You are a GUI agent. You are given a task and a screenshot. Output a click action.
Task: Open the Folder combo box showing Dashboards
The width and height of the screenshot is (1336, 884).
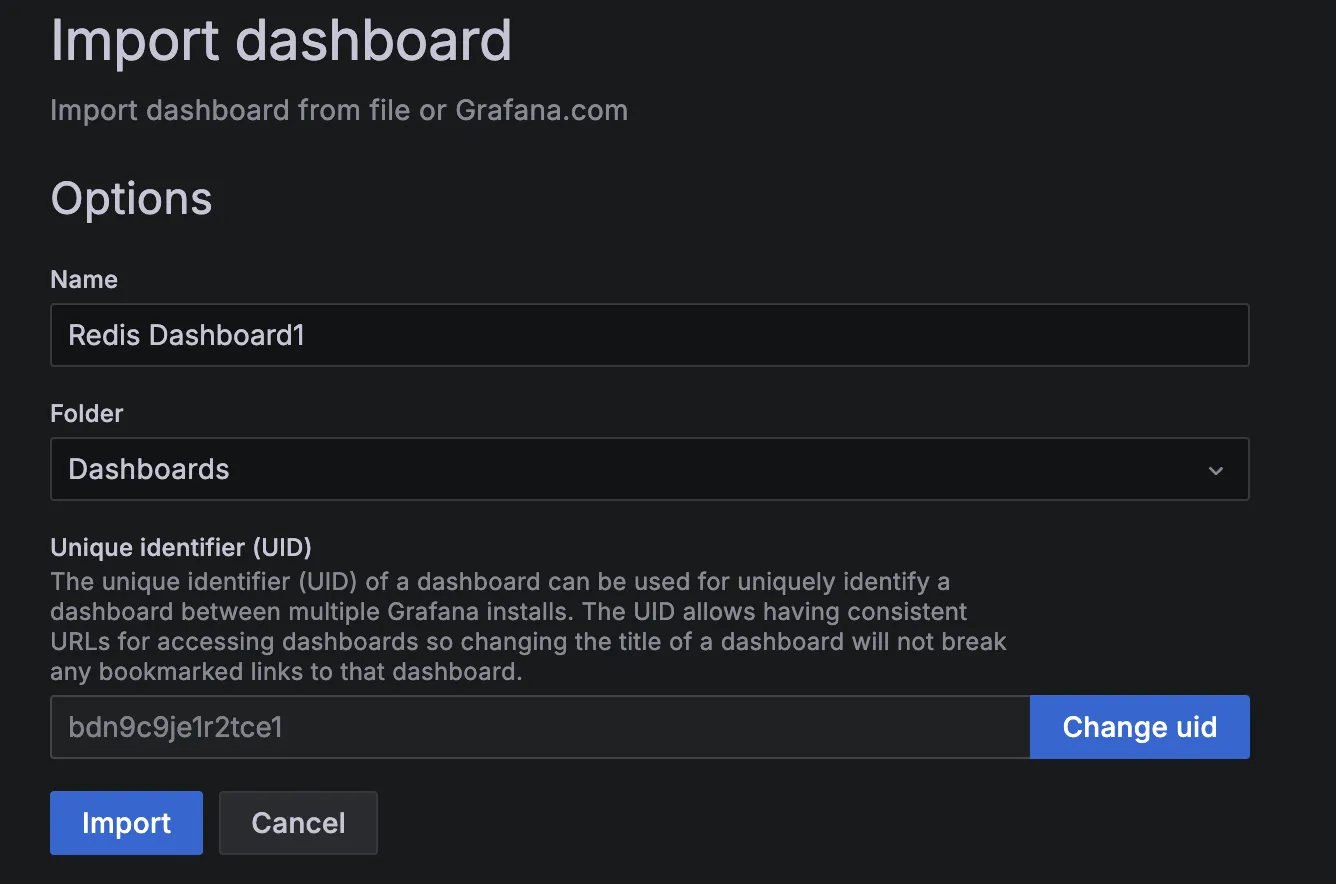649,469
